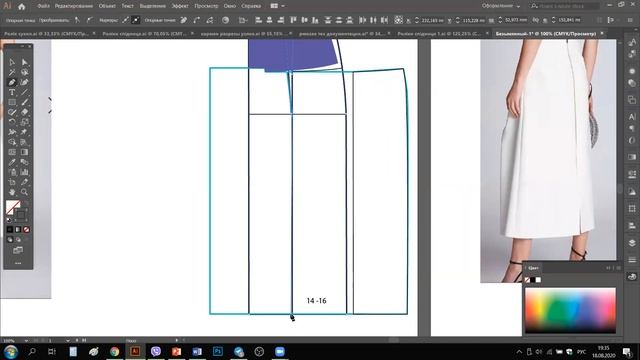Select the Zoom tool in tools panel
This screenshot has width=640, height=360.
(x=24, y=192)
